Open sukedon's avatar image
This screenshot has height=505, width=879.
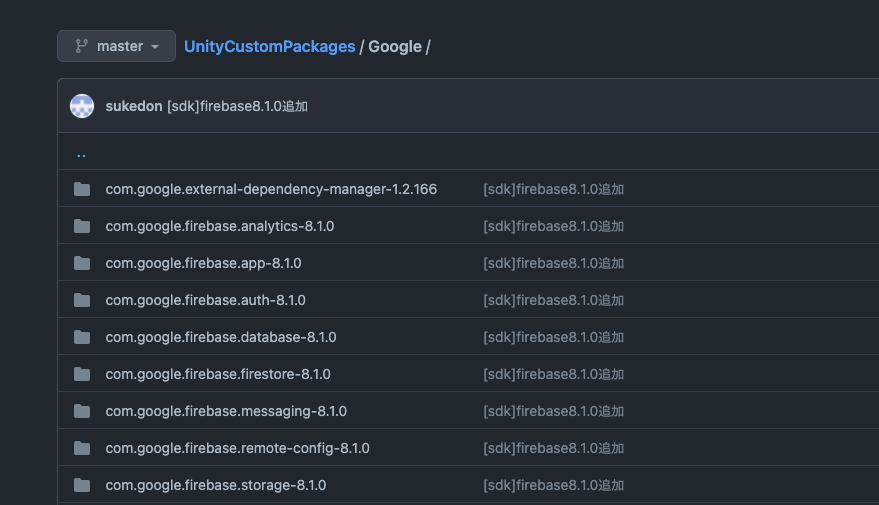82,106
